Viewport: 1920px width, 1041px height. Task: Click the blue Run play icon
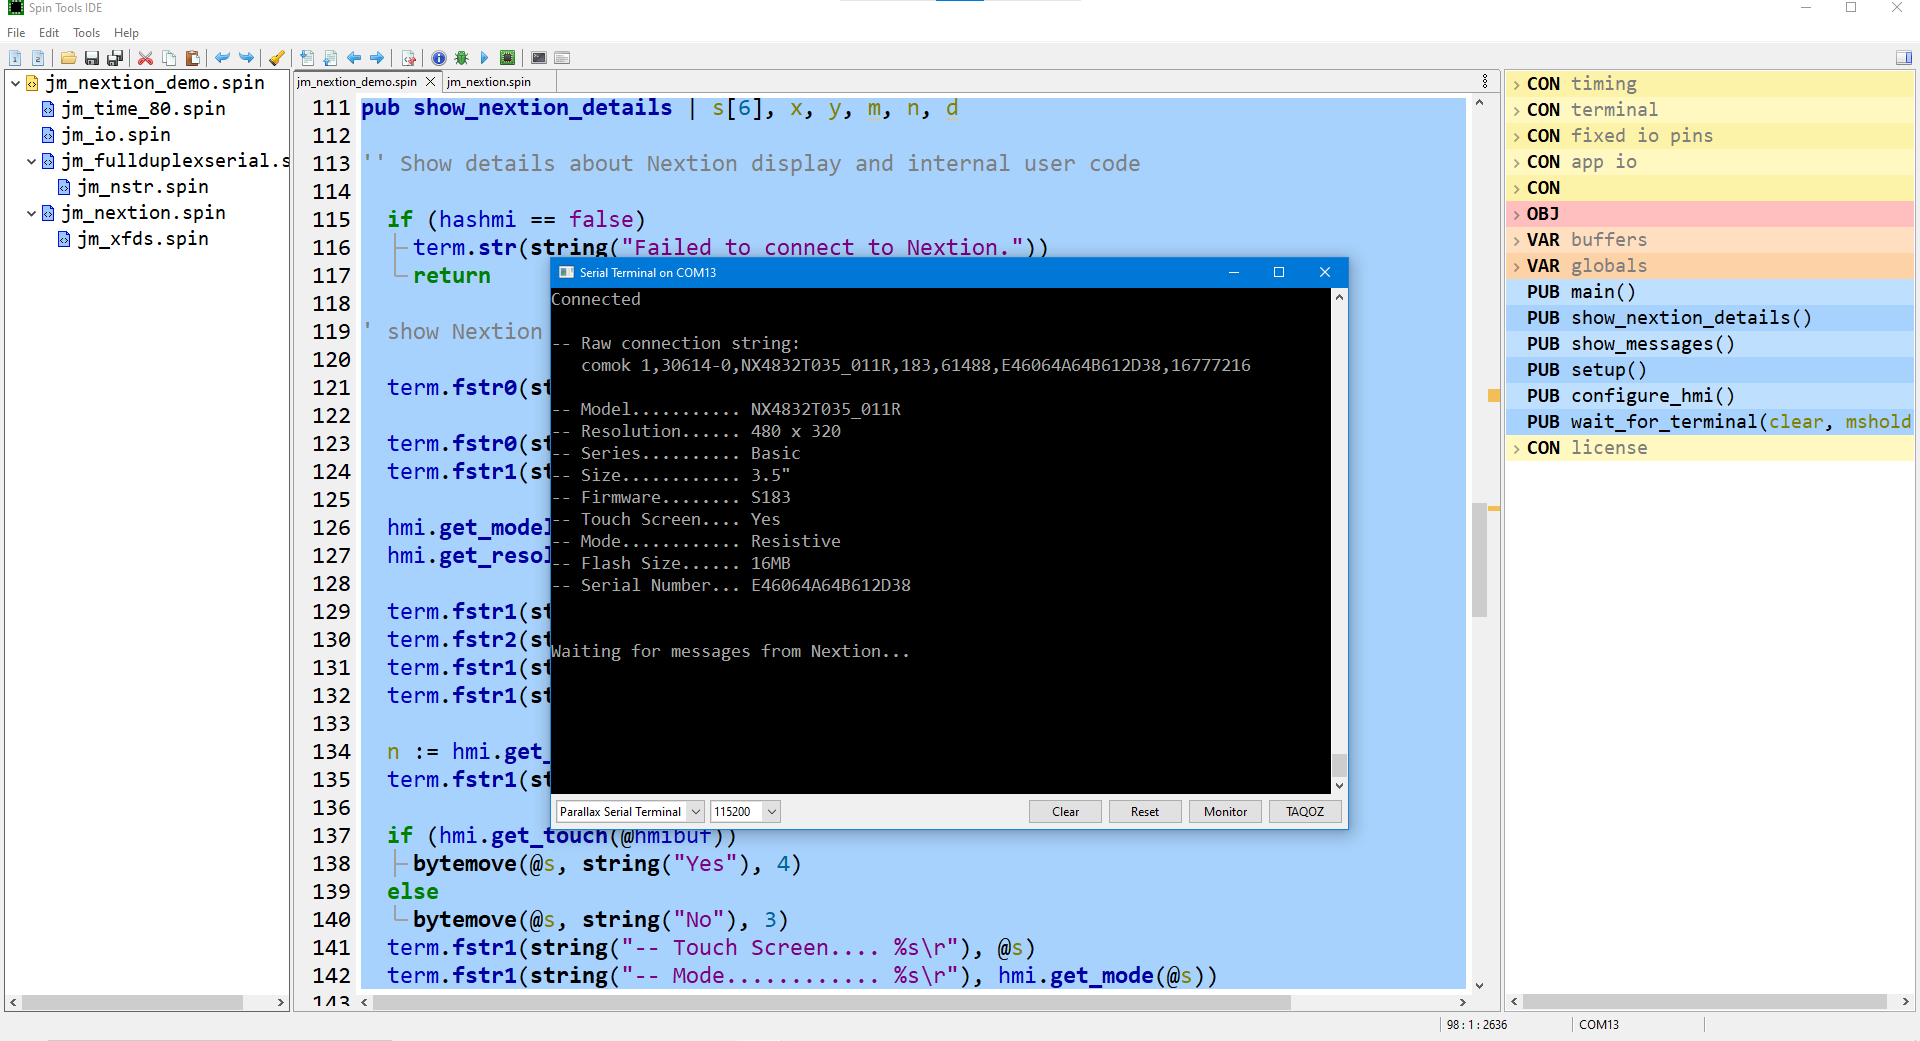tap(484, 58)
